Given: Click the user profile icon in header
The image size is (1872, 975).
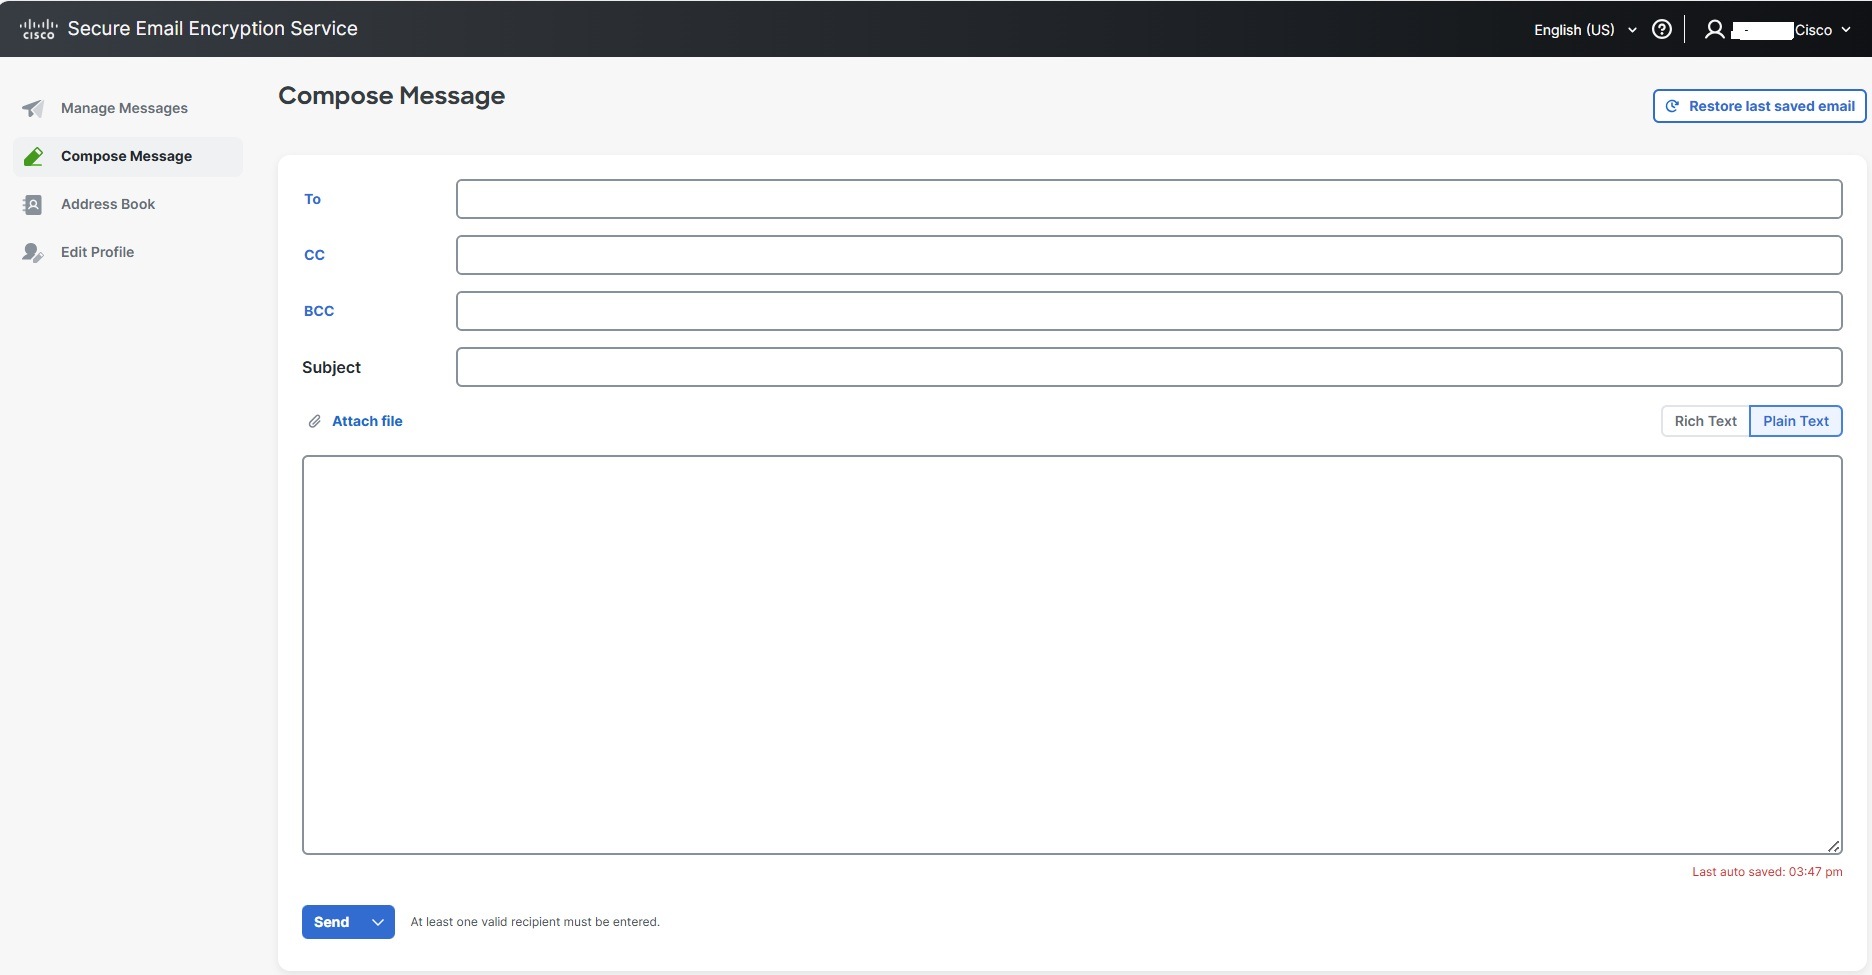Looking at the screenshot, I should point(1713,29).
